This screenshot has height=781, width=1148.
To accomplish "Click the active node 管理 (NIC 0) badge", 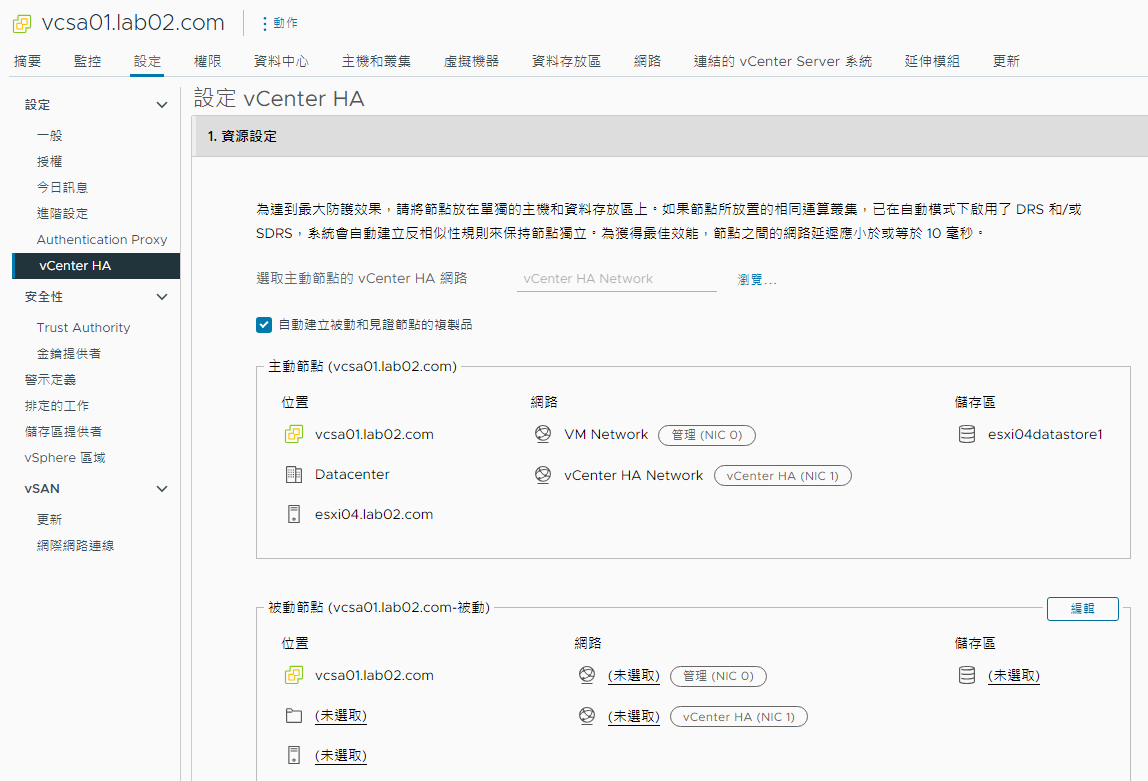I will tap(707, 435).
